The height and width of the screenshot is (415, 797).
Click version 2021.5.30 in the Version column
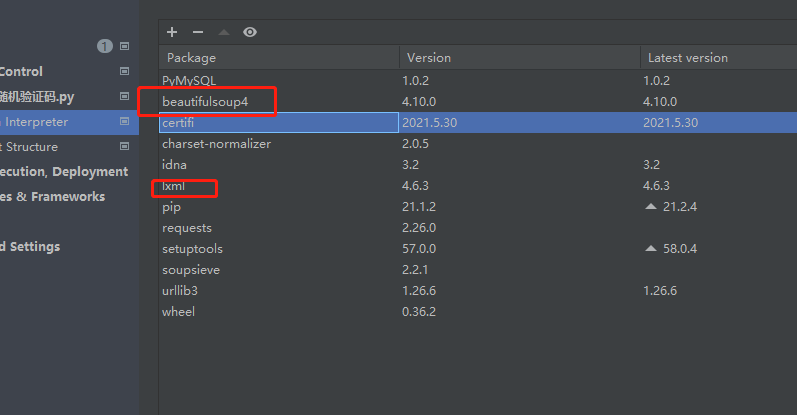pos(430,123)
